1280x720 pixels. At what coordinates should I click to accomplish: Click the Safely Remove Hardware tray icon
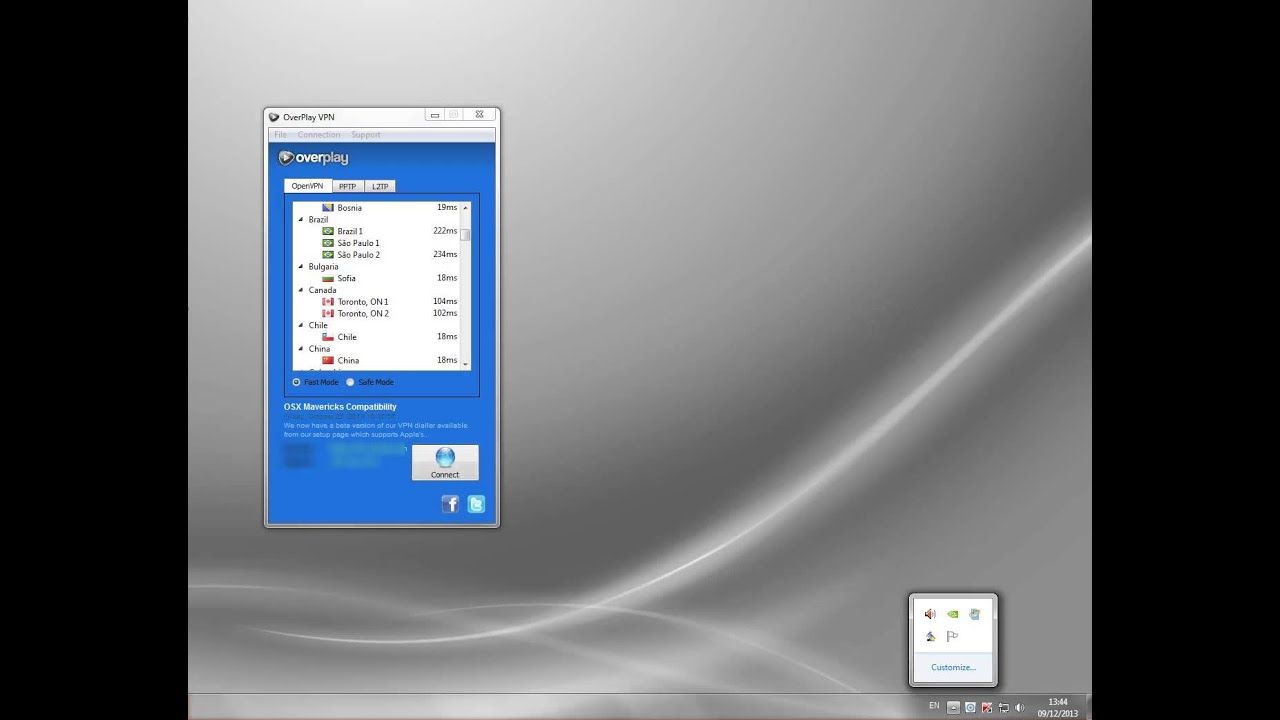click(x=930, y=636)
